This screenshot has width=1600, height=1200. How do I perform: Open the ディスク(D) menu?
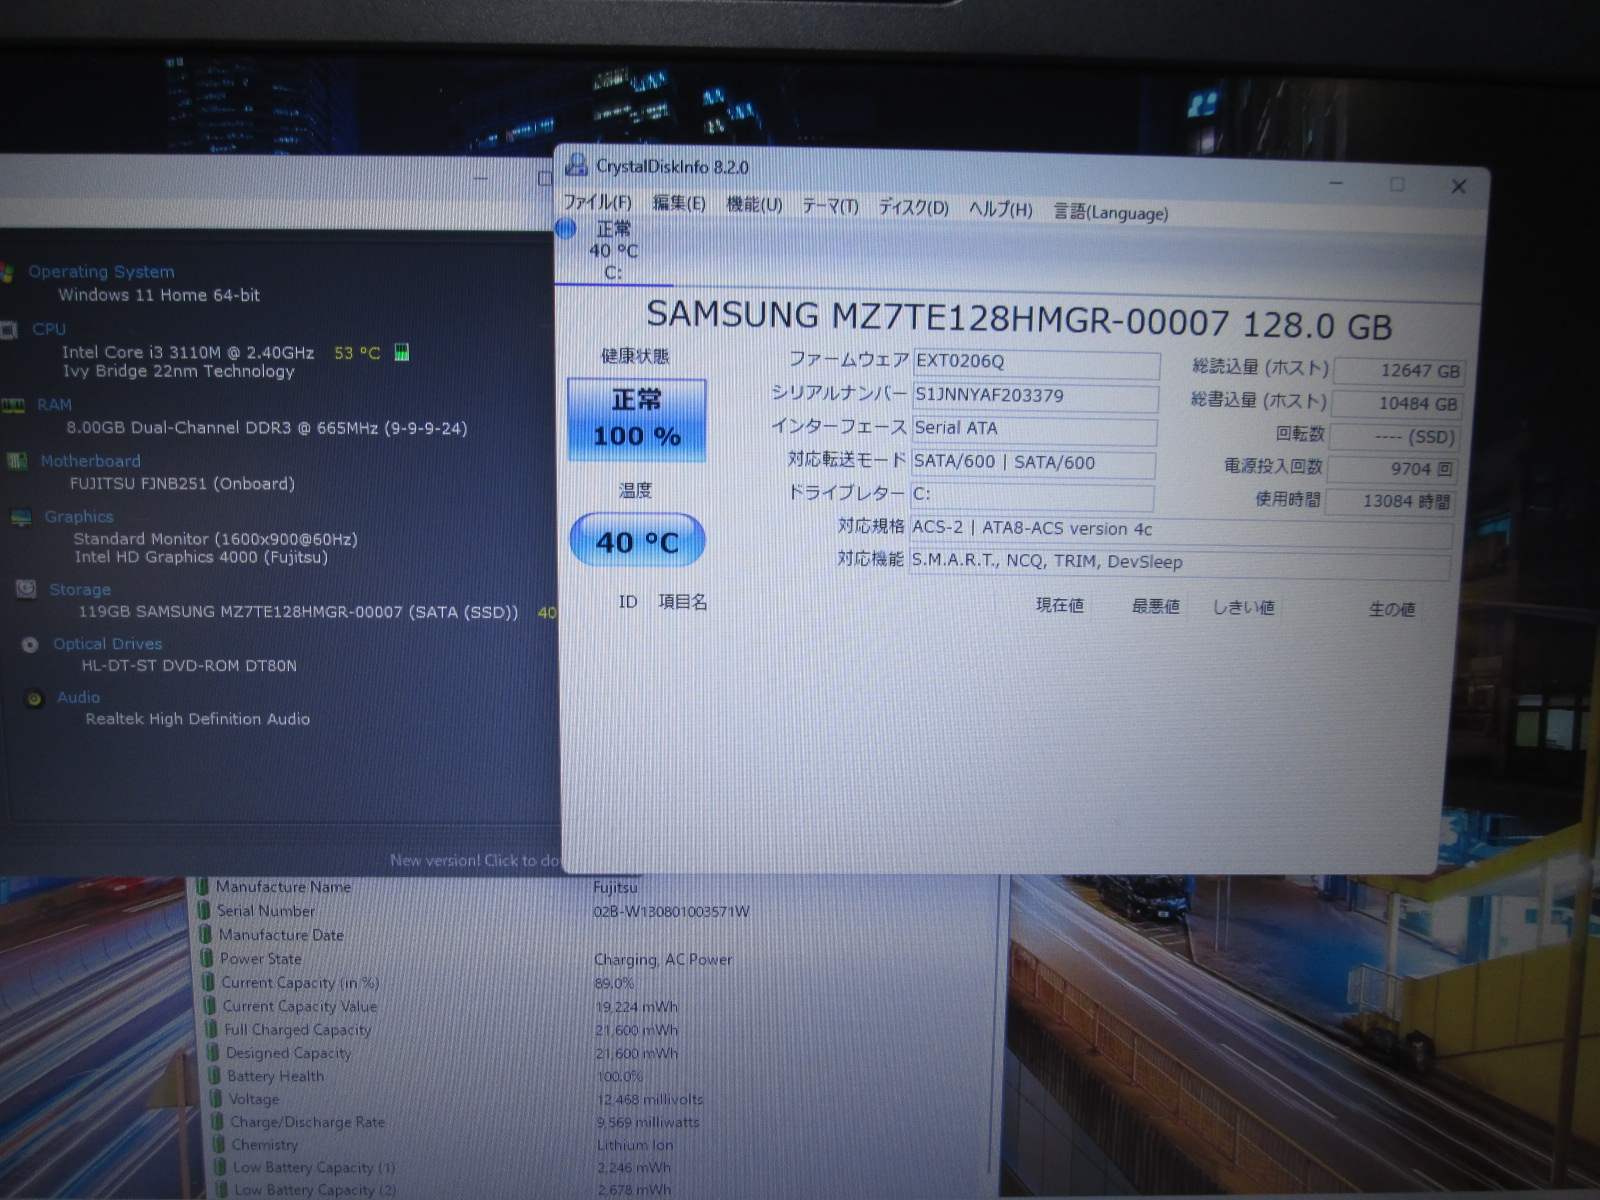(913, 207)
